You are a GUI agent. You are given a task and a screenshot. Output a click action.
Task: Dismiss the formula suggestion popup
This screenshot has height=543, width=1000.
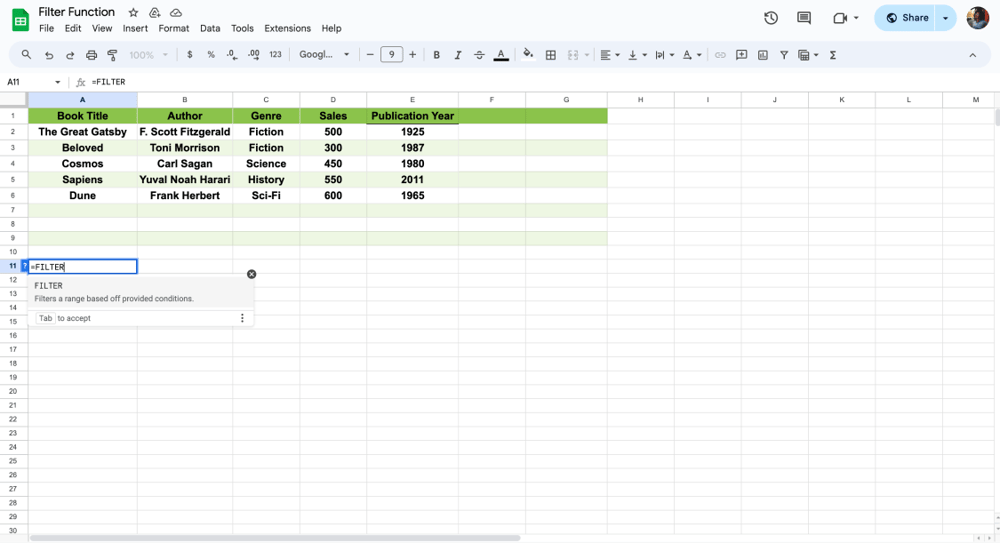(251, 274)
